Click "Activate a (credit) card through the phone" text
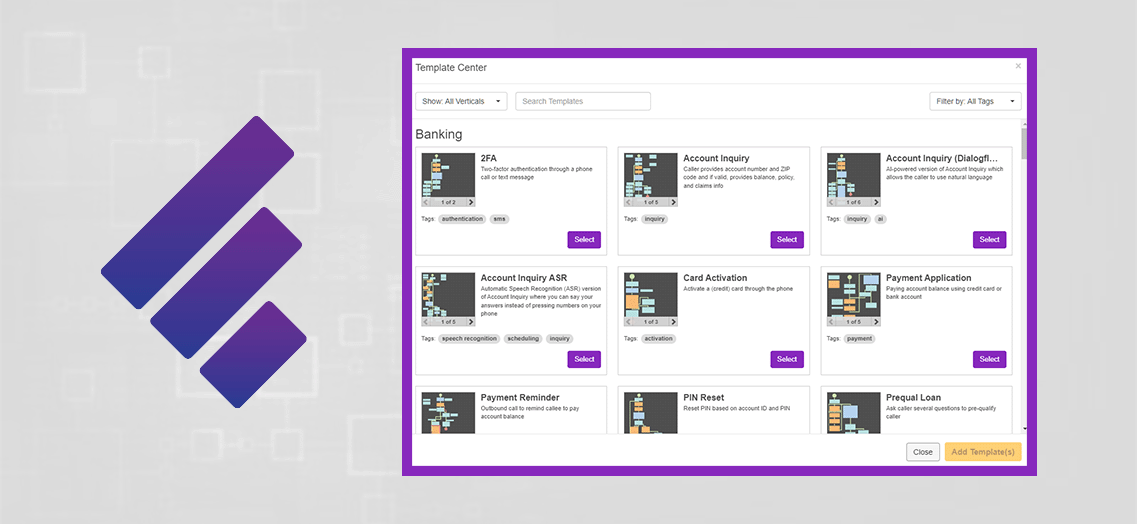1137x524 pixels. coord(738,288)
